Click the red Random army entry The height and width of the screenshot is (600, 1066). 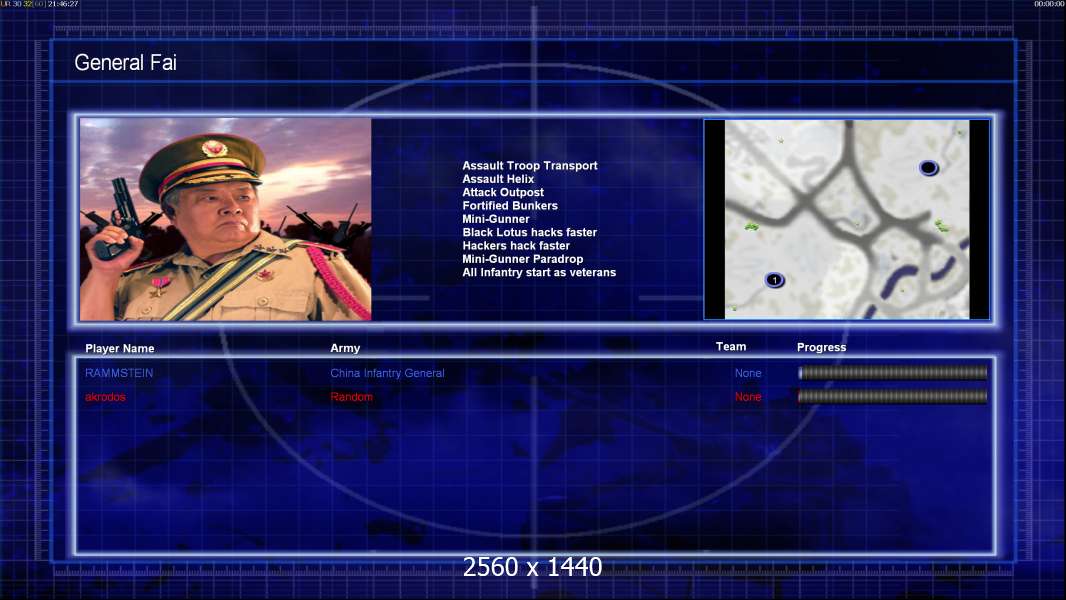[x=351, y=397]
